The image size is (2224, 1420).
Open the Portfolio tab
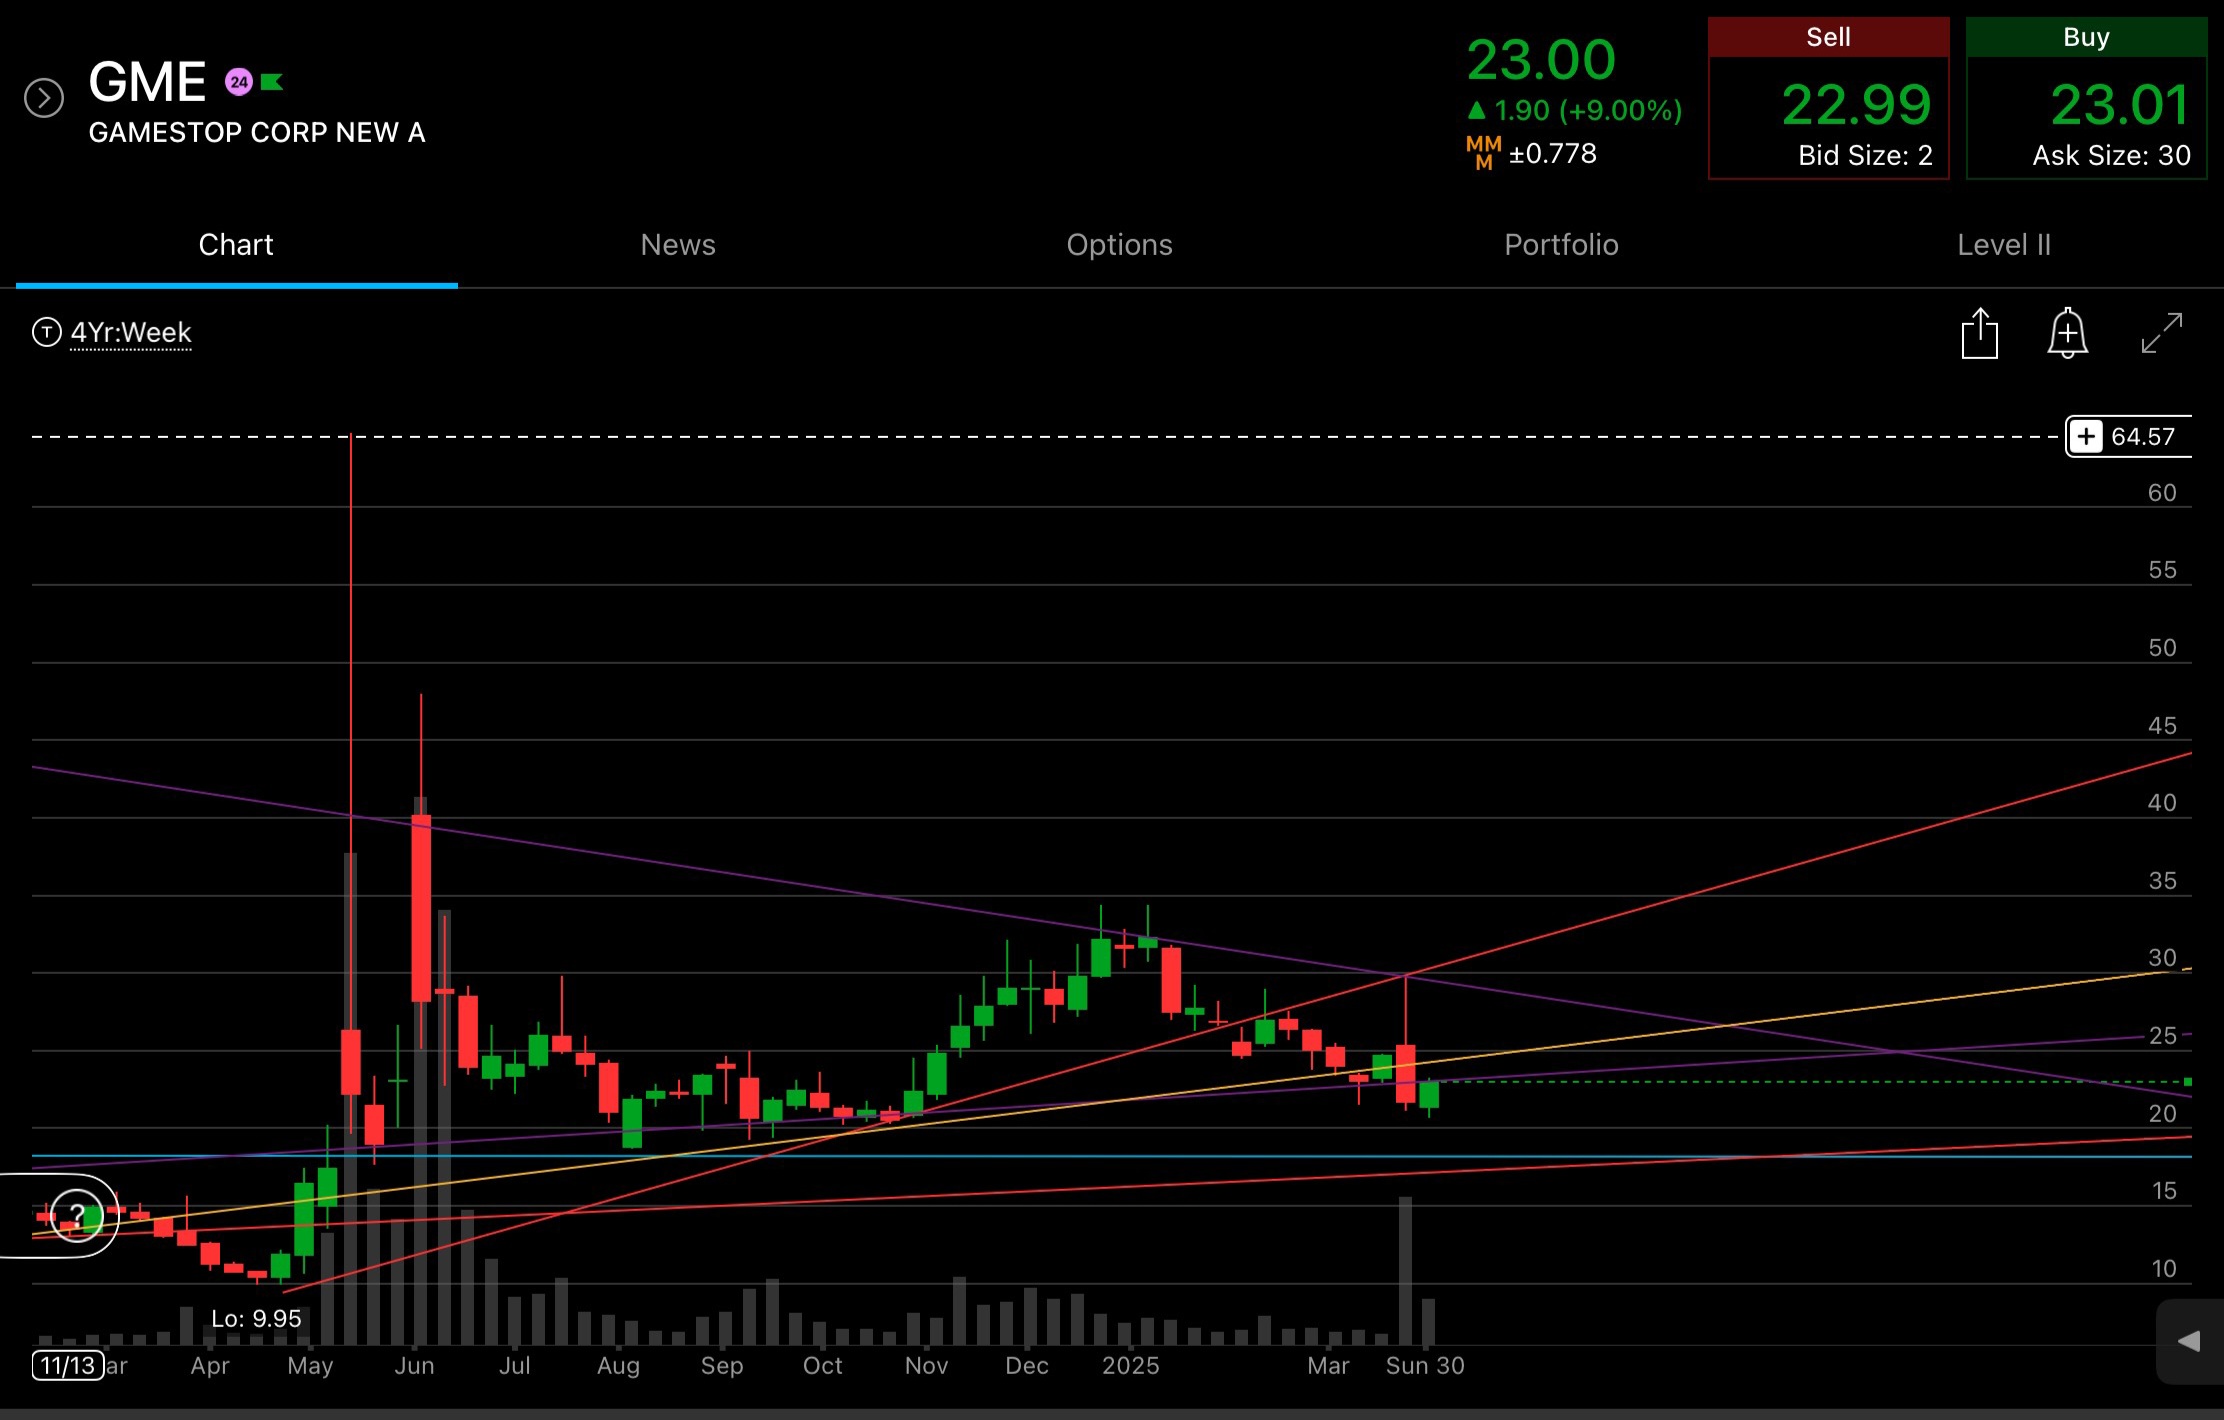[x=1561, y=245]
